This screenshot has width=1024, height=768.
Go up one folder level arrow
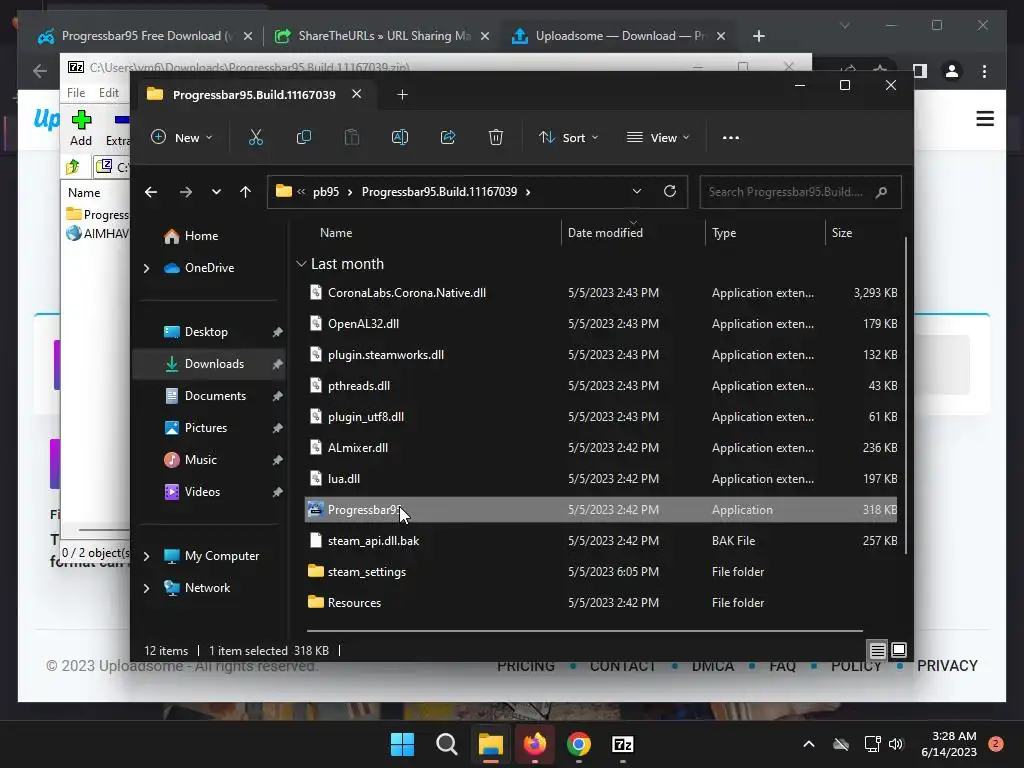pos(246,192)
